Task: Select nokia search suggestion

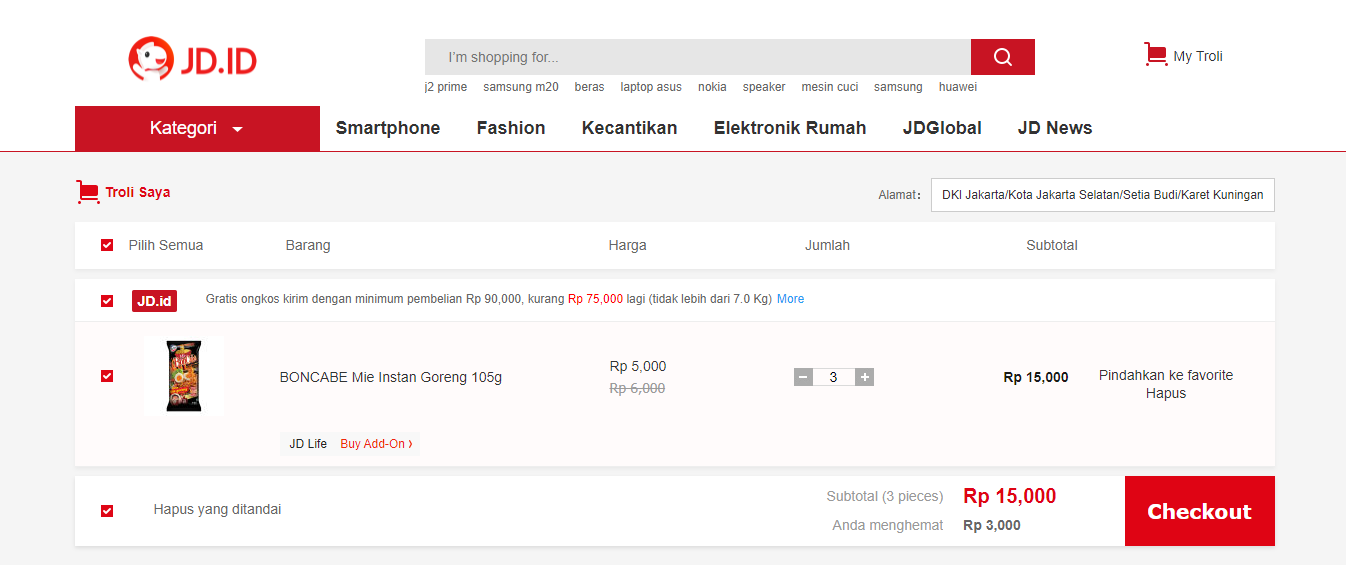Action: [712, 87]
